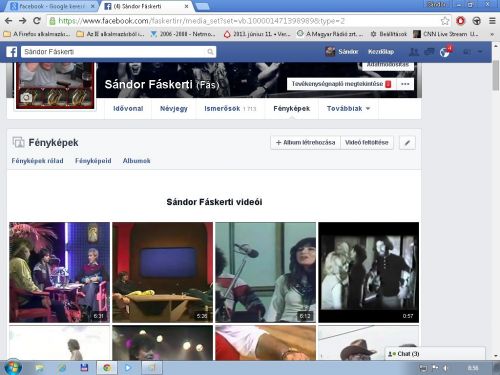Viewport: 500px width, 375px height.
Task: Open the media player taskbar icon
Action: (128, 368)
